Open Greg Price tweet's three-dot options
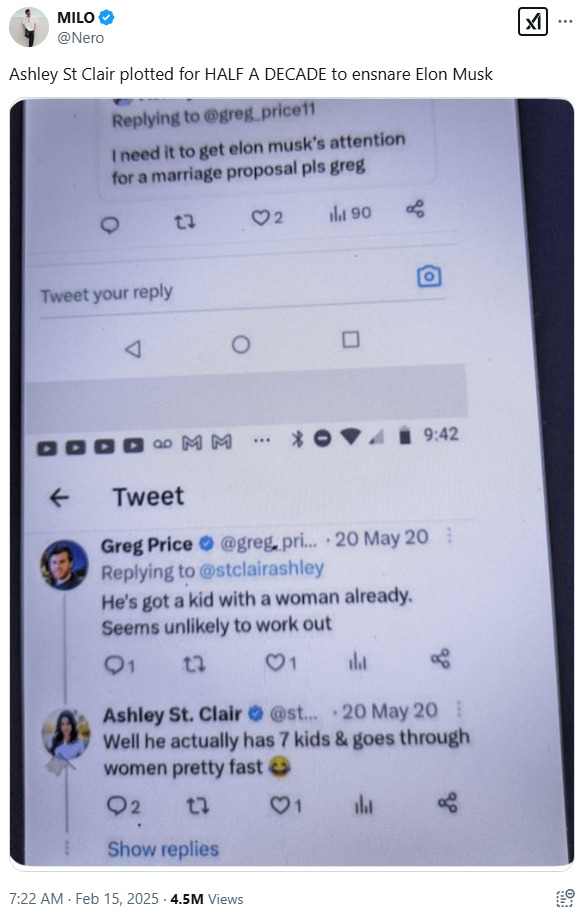Image resolution: width=577 pixels, height=917 pixels. click(449, 535)
